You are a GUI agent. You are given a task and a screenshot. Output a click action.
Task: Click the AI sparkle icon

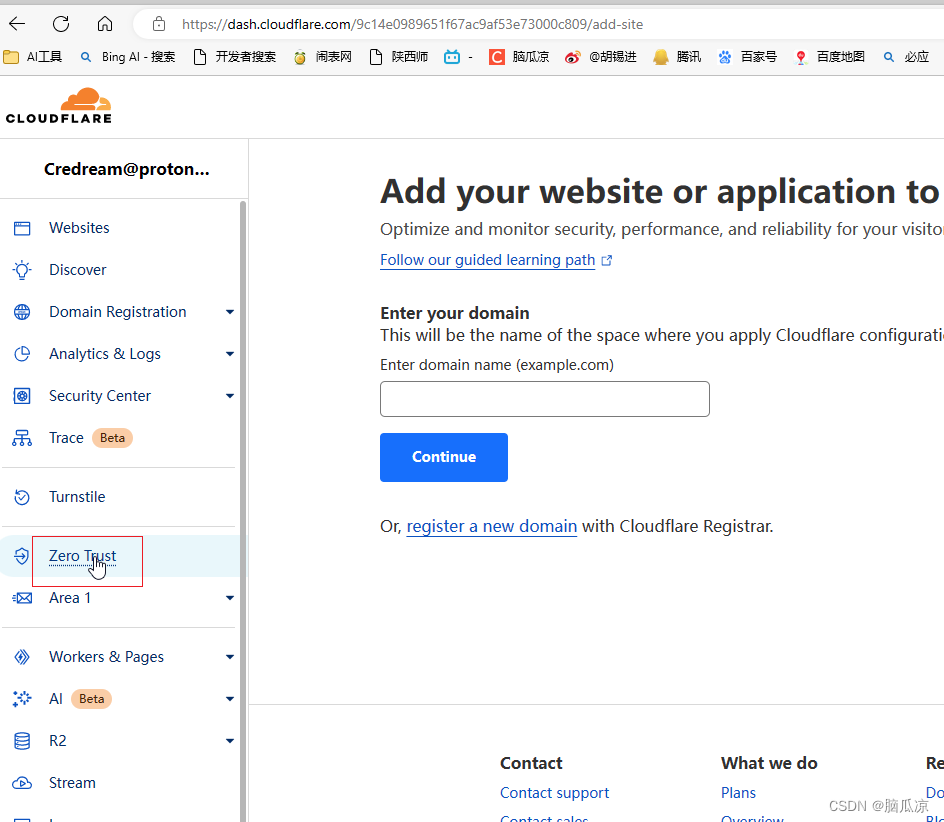coord(22,699)
